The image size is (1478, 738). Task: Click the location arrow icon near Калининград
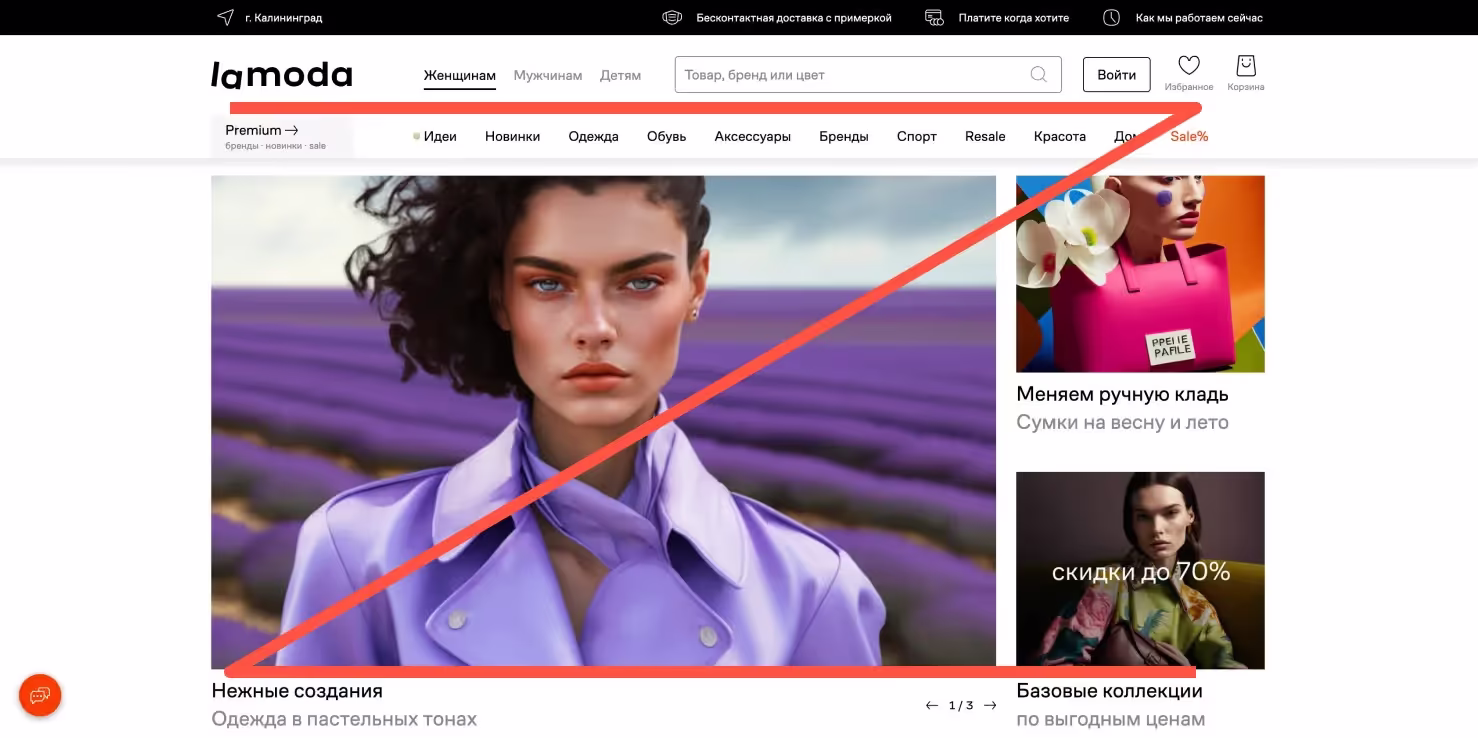pos(225,18)
